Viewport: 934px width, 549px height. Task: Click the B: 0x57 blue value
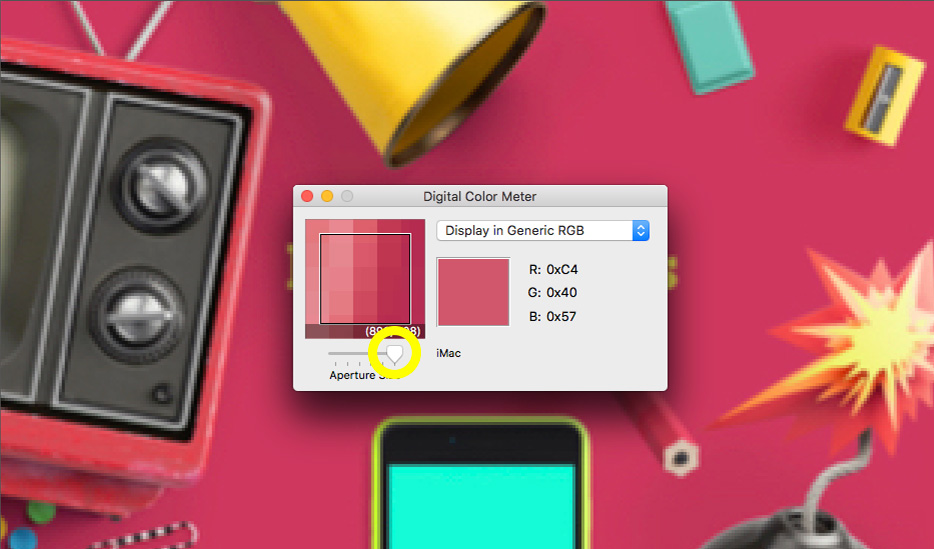[553, 317]
